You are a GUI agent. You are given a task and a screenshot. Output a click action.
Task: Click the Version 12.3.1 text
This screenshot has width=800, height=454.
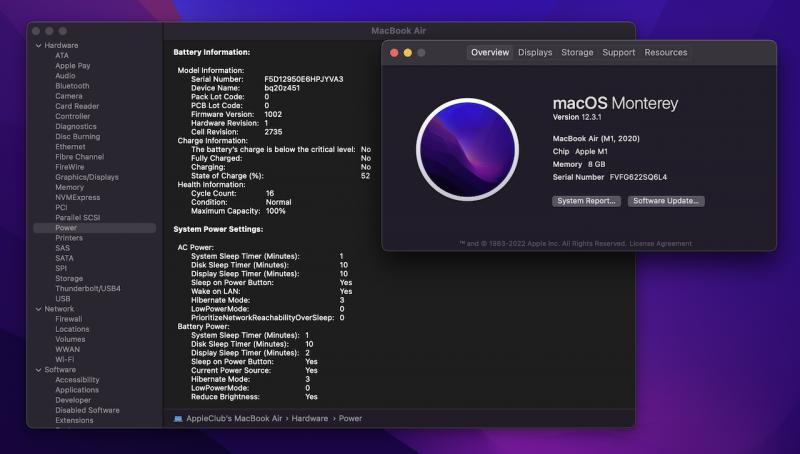coord(577,117)
